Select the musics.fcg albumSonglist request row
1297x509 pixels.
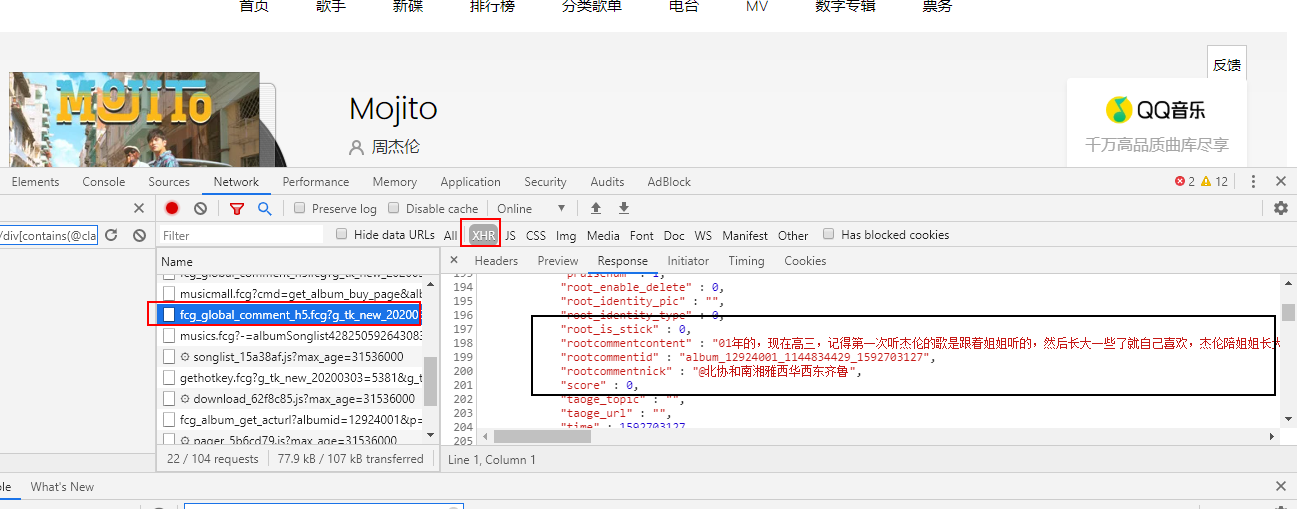click(291, 335)
